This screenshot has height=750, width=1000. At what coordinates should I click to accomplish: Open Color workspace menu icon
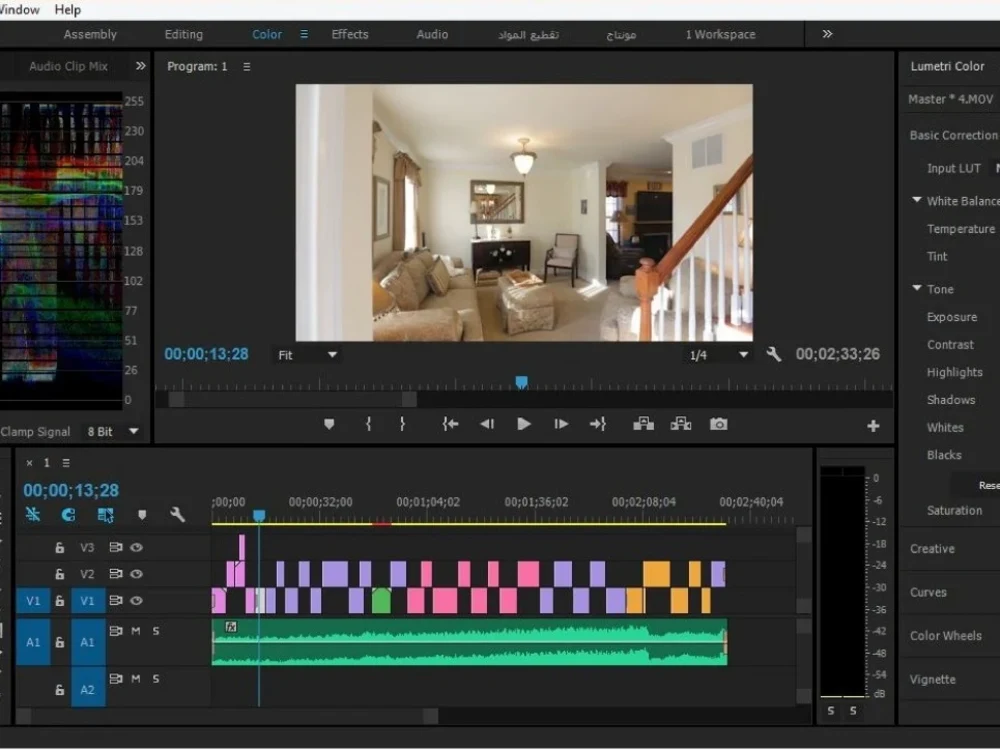click(x=304, y=34)
